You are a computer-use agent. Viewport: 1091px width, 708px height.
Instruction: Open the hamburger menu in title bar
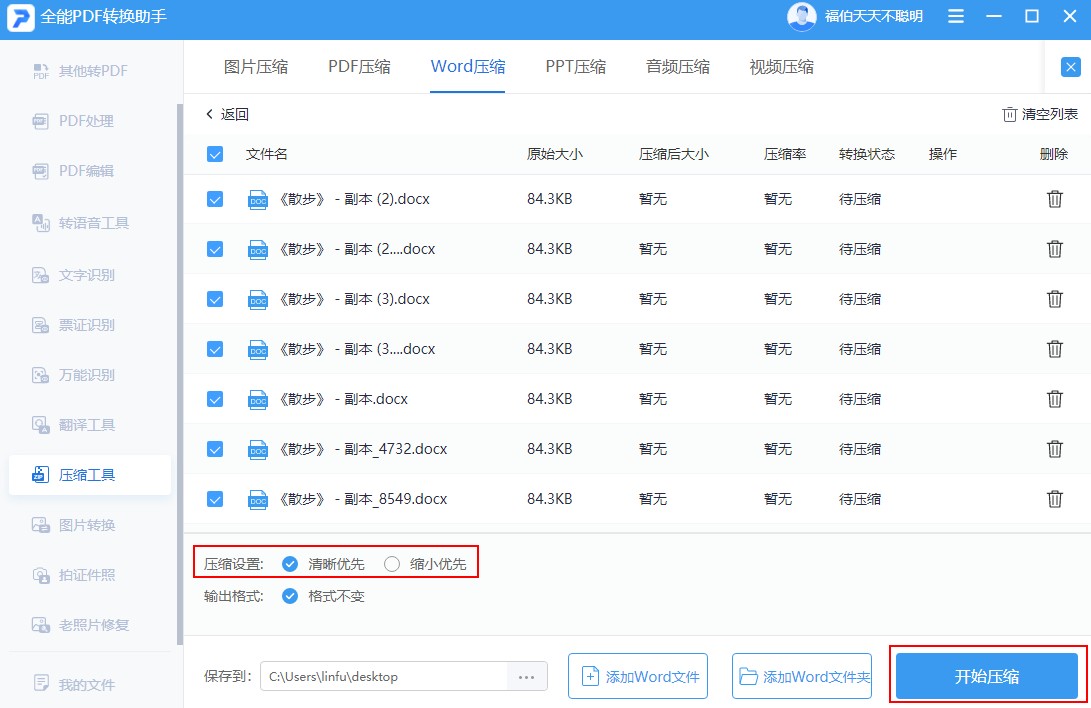point(956,16)
